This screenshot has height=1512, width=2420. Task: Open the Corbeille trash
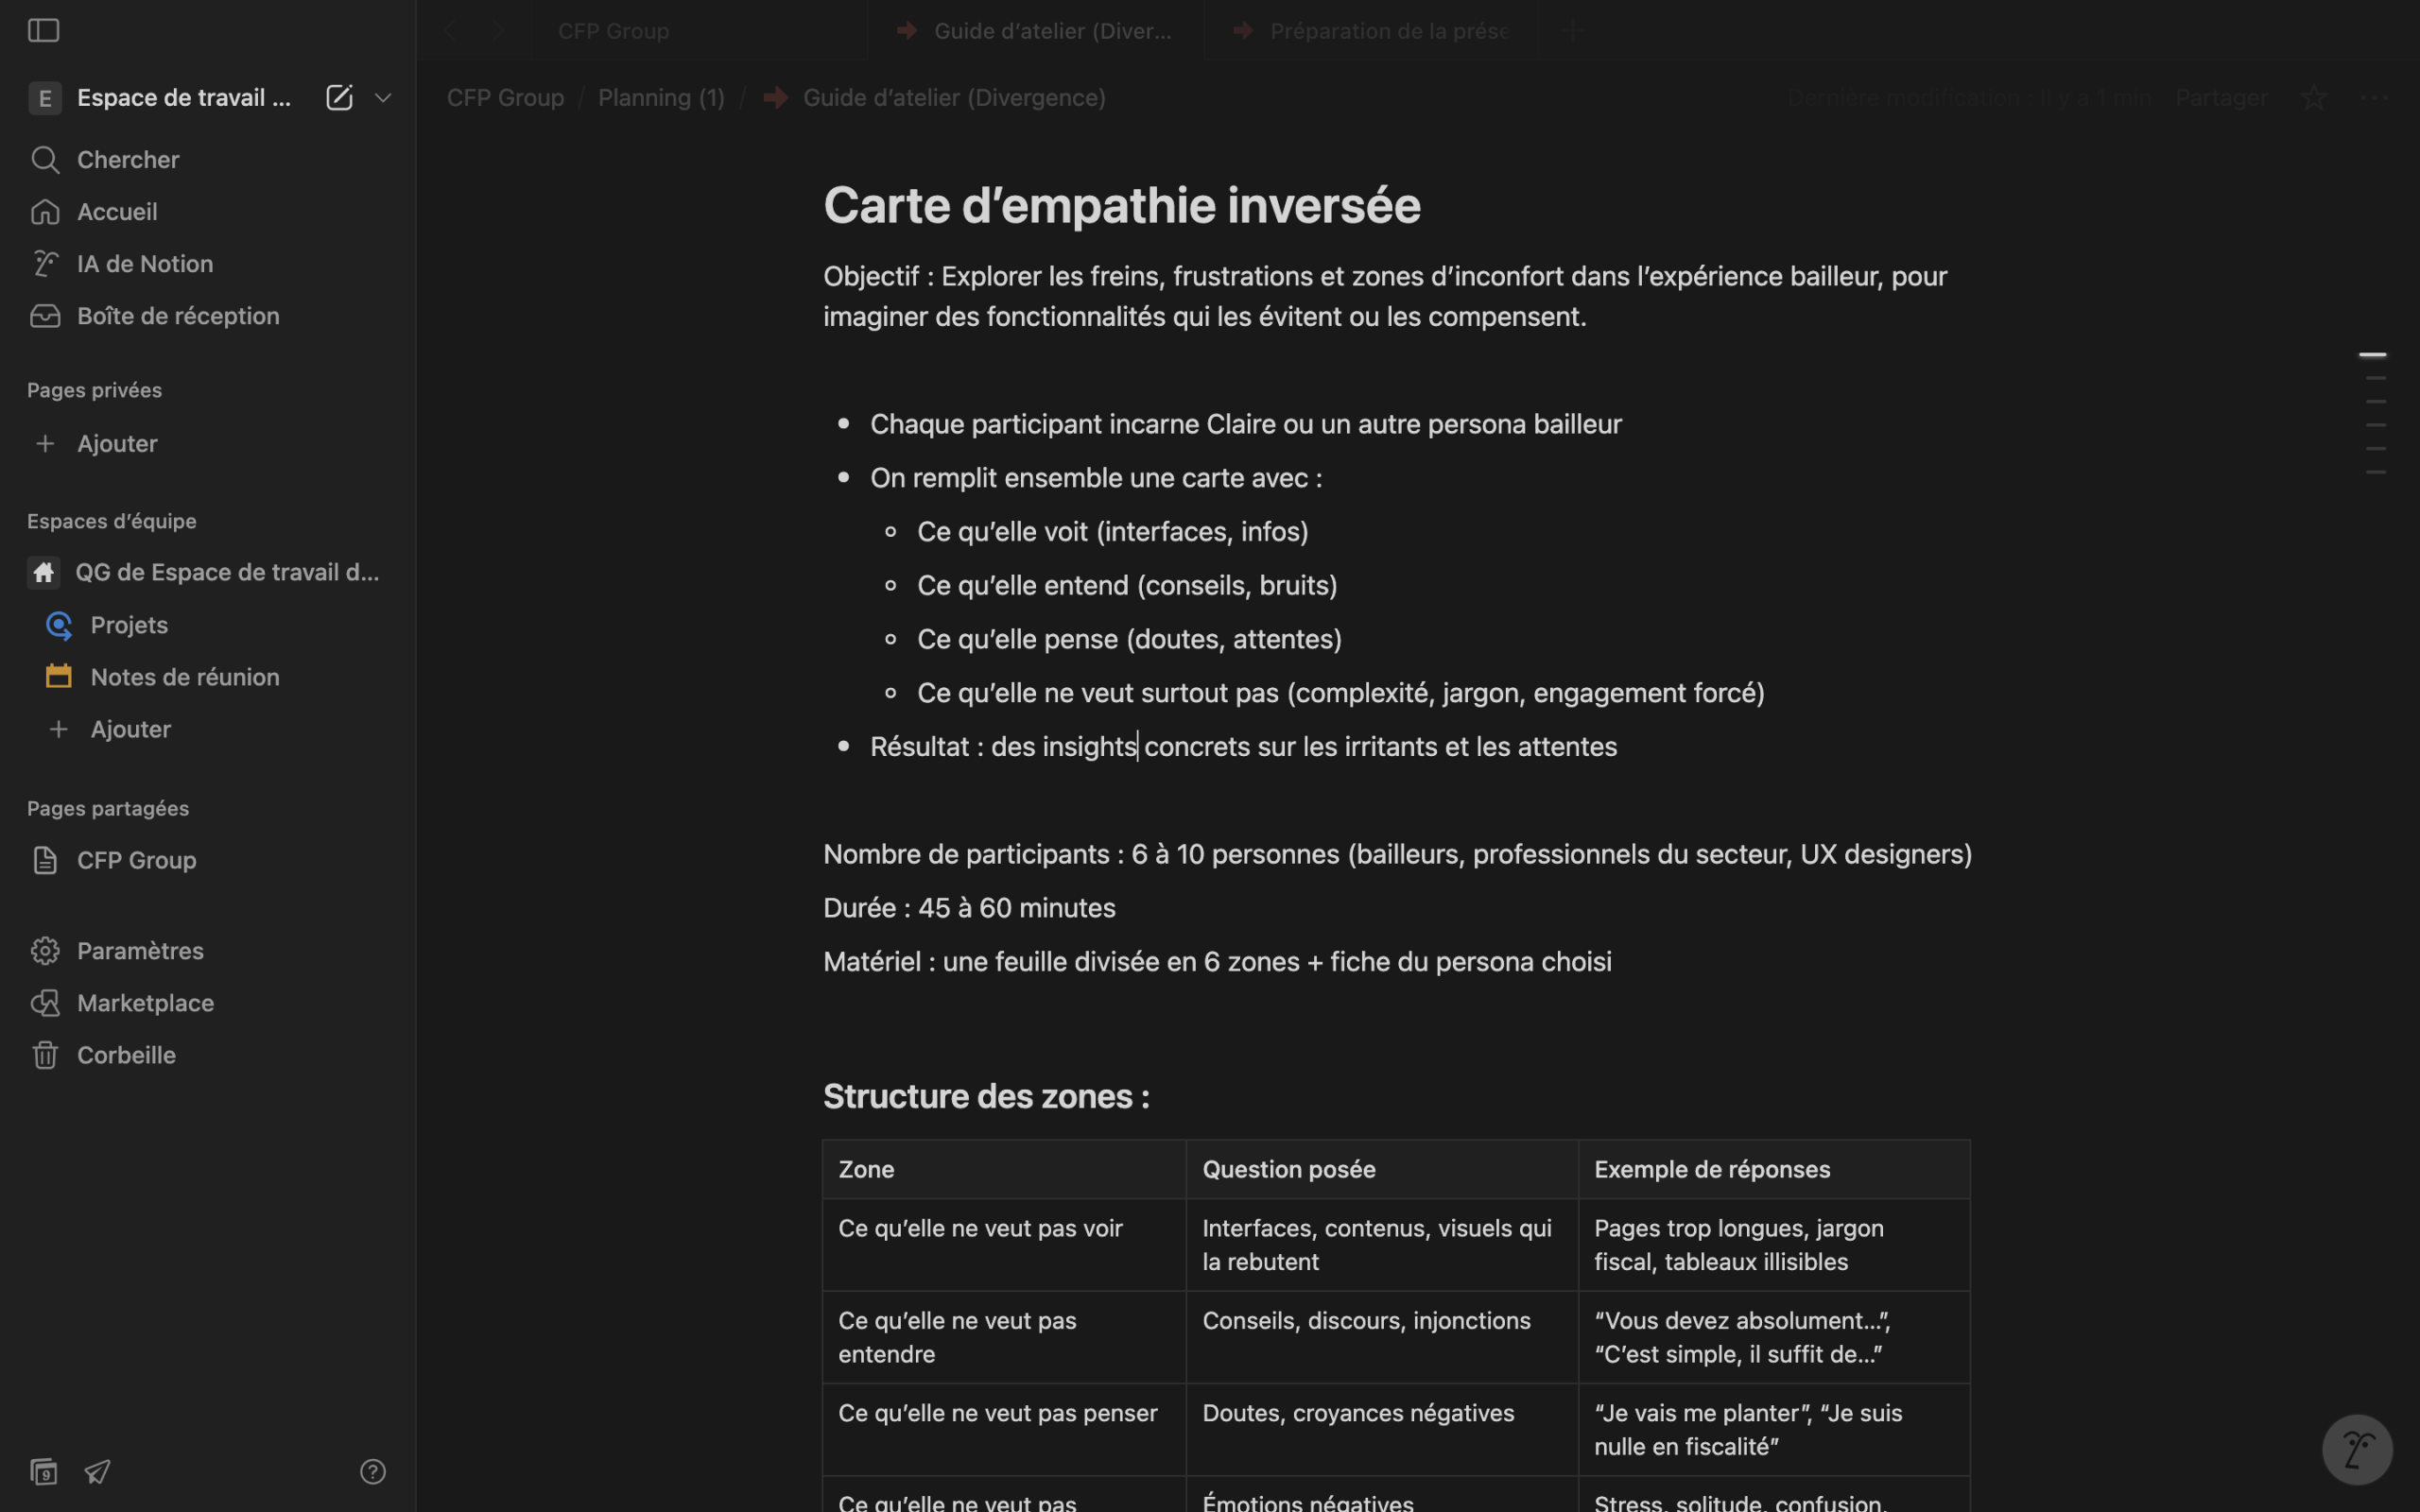coord(126,1055)
